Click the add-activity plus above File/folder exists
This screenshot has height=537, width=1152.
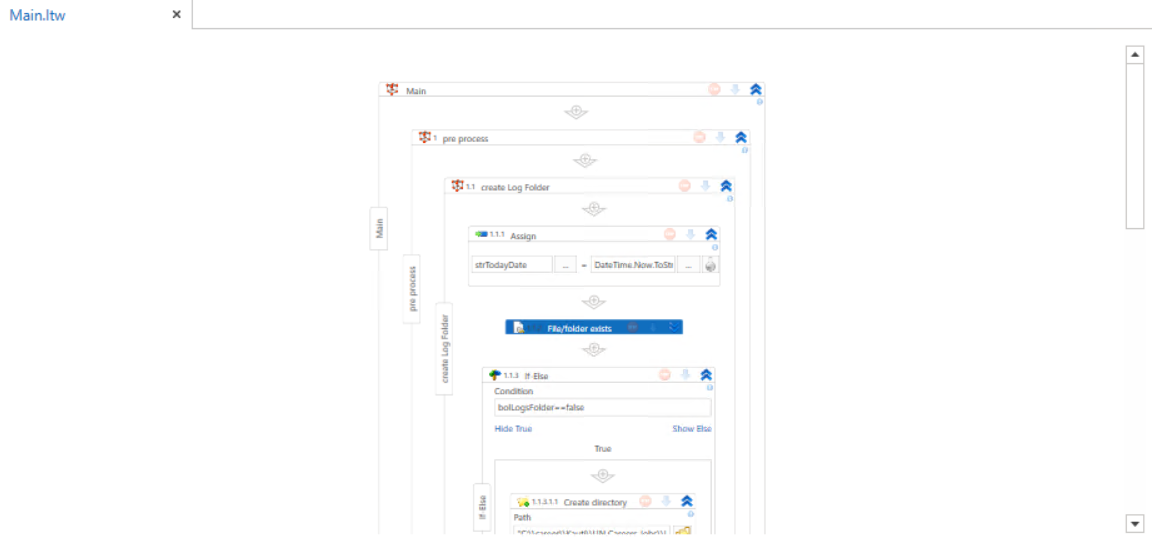click(594, 302)
